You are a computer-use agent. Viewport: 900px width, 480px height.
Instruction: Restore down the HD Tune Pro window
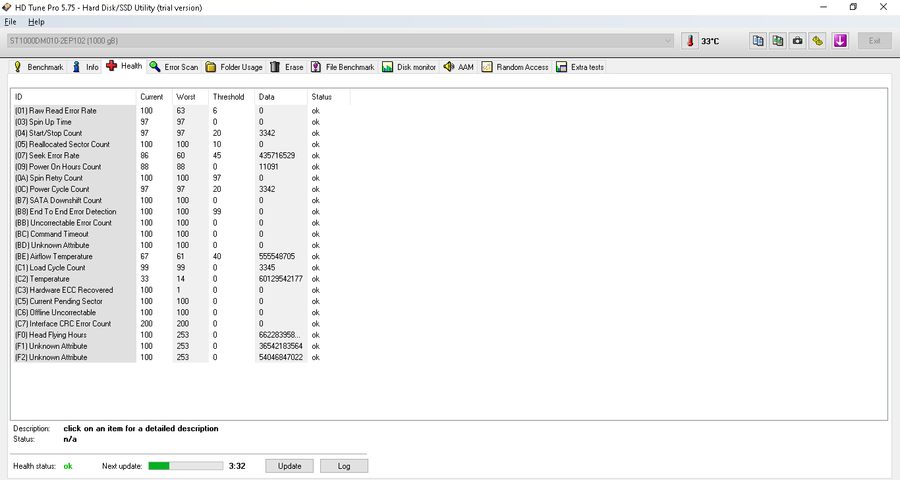coord(853,7)
